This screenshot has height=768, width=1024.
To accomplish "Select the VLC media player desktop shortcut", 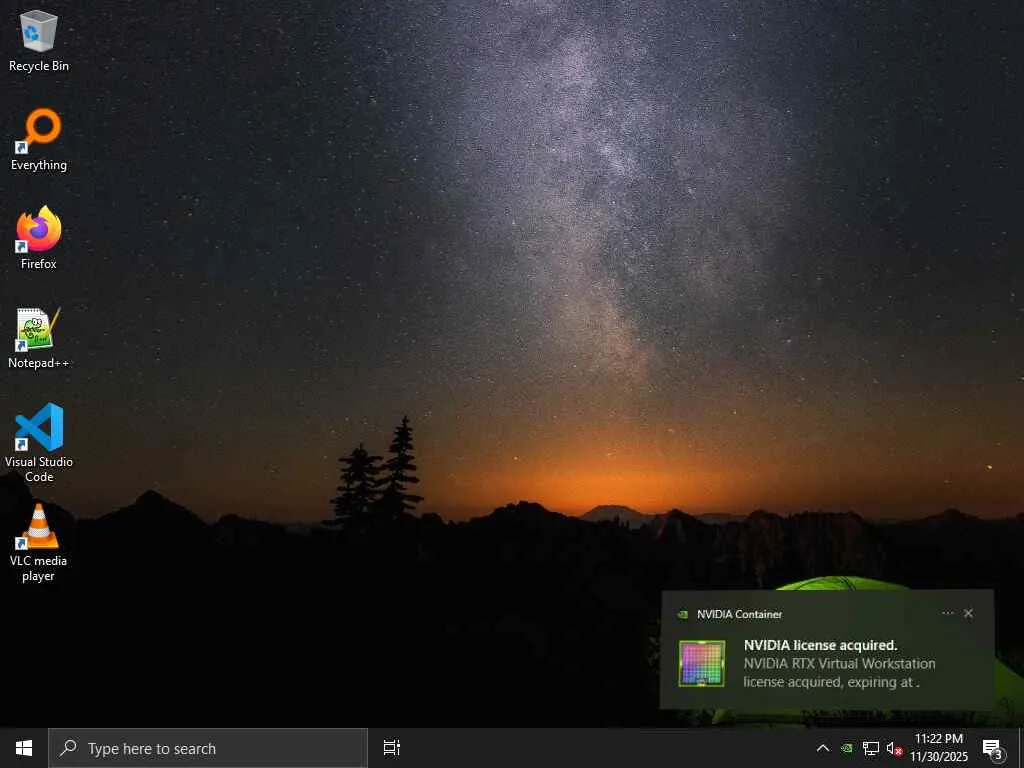I will 39,543.
